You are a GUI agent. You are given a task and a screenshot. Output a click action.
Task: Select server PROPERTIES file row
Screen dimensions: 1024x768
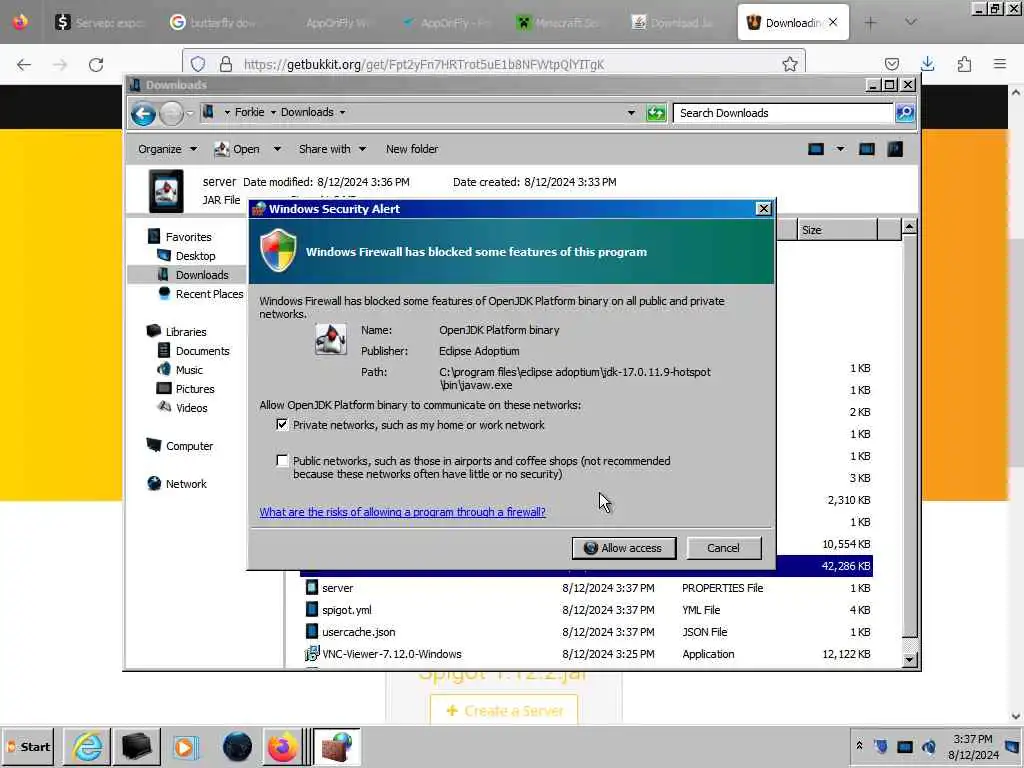[586, 588]
